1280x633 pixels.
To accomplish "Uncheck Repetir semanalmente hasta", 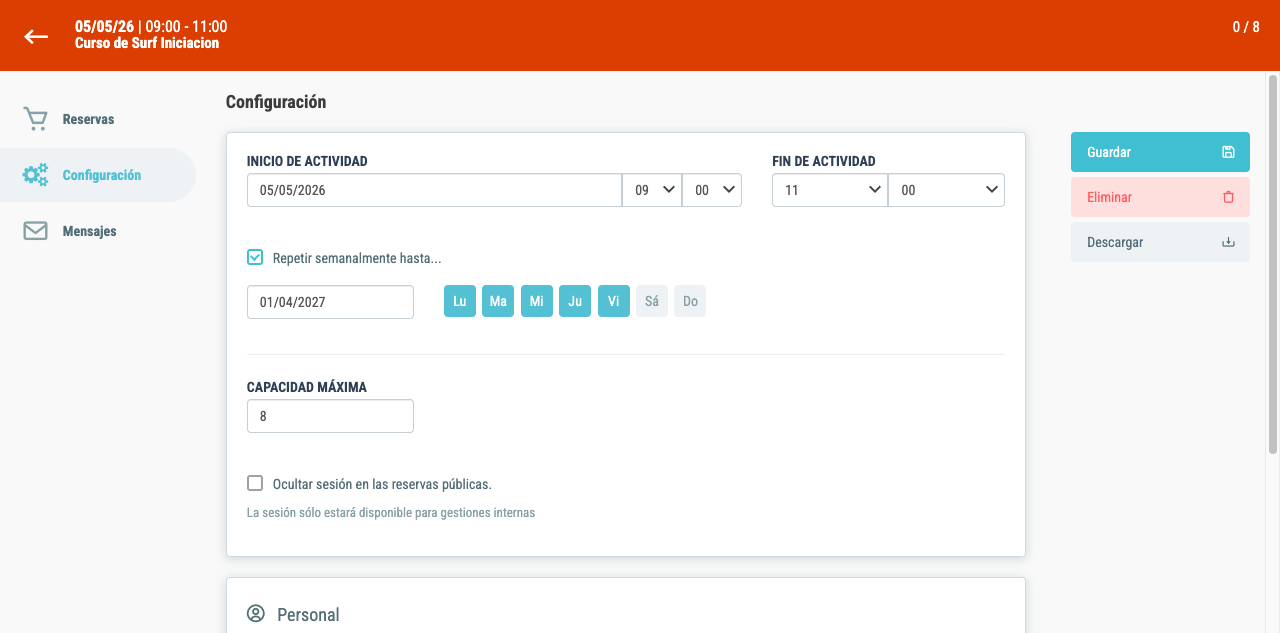I will coord(255,258).
